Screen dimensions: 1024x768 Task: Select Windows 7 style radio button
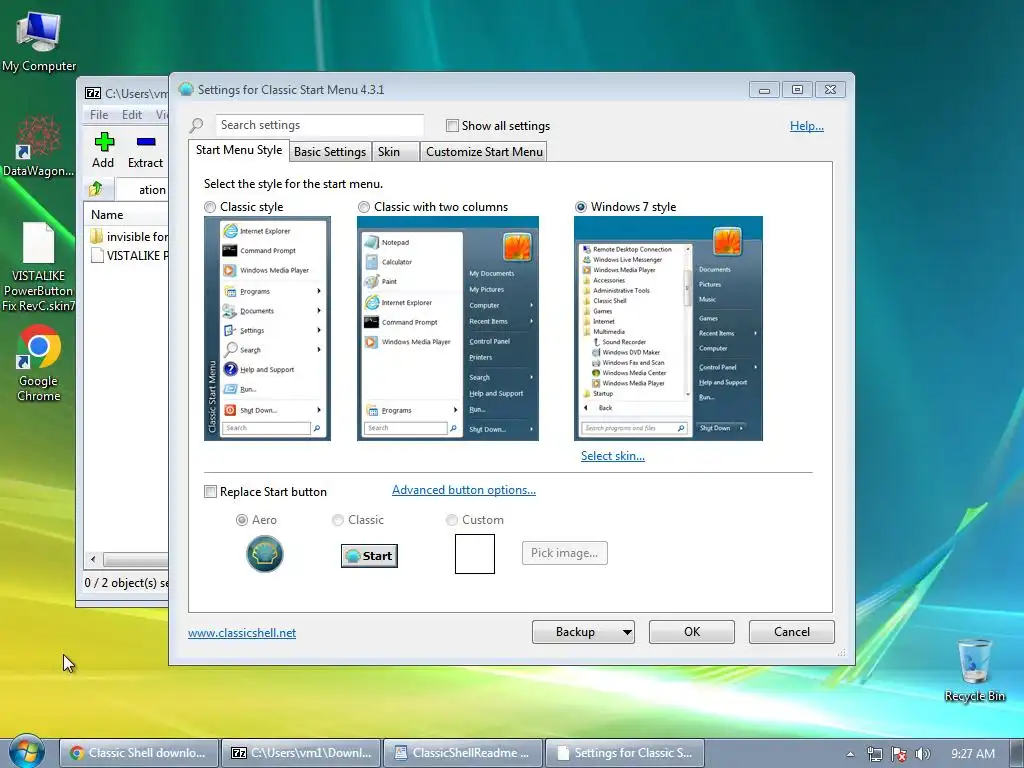pos(581,207)
